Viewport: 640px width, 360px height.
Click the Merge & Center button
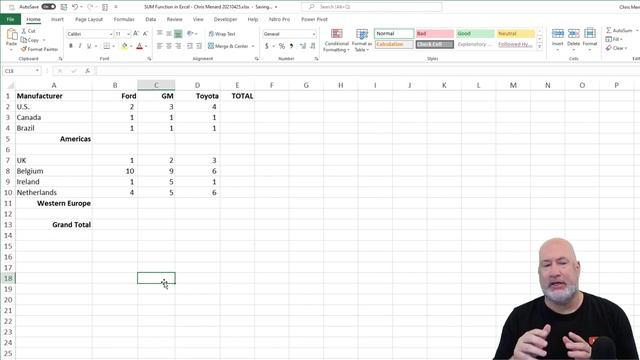(x=228, y=46)
